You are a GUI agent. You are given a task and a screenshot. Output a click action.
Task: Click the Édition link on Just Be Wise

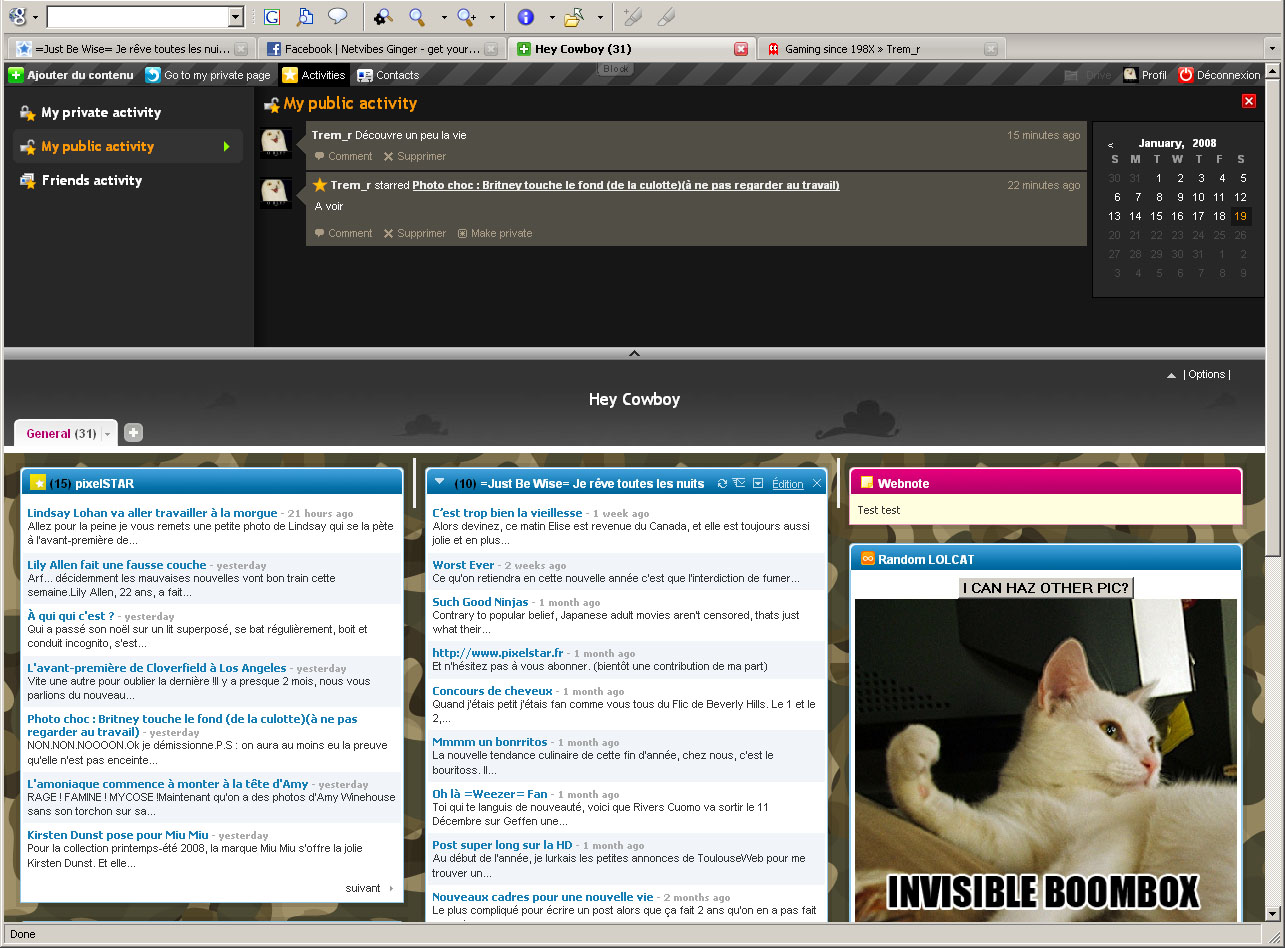point(788,485)
